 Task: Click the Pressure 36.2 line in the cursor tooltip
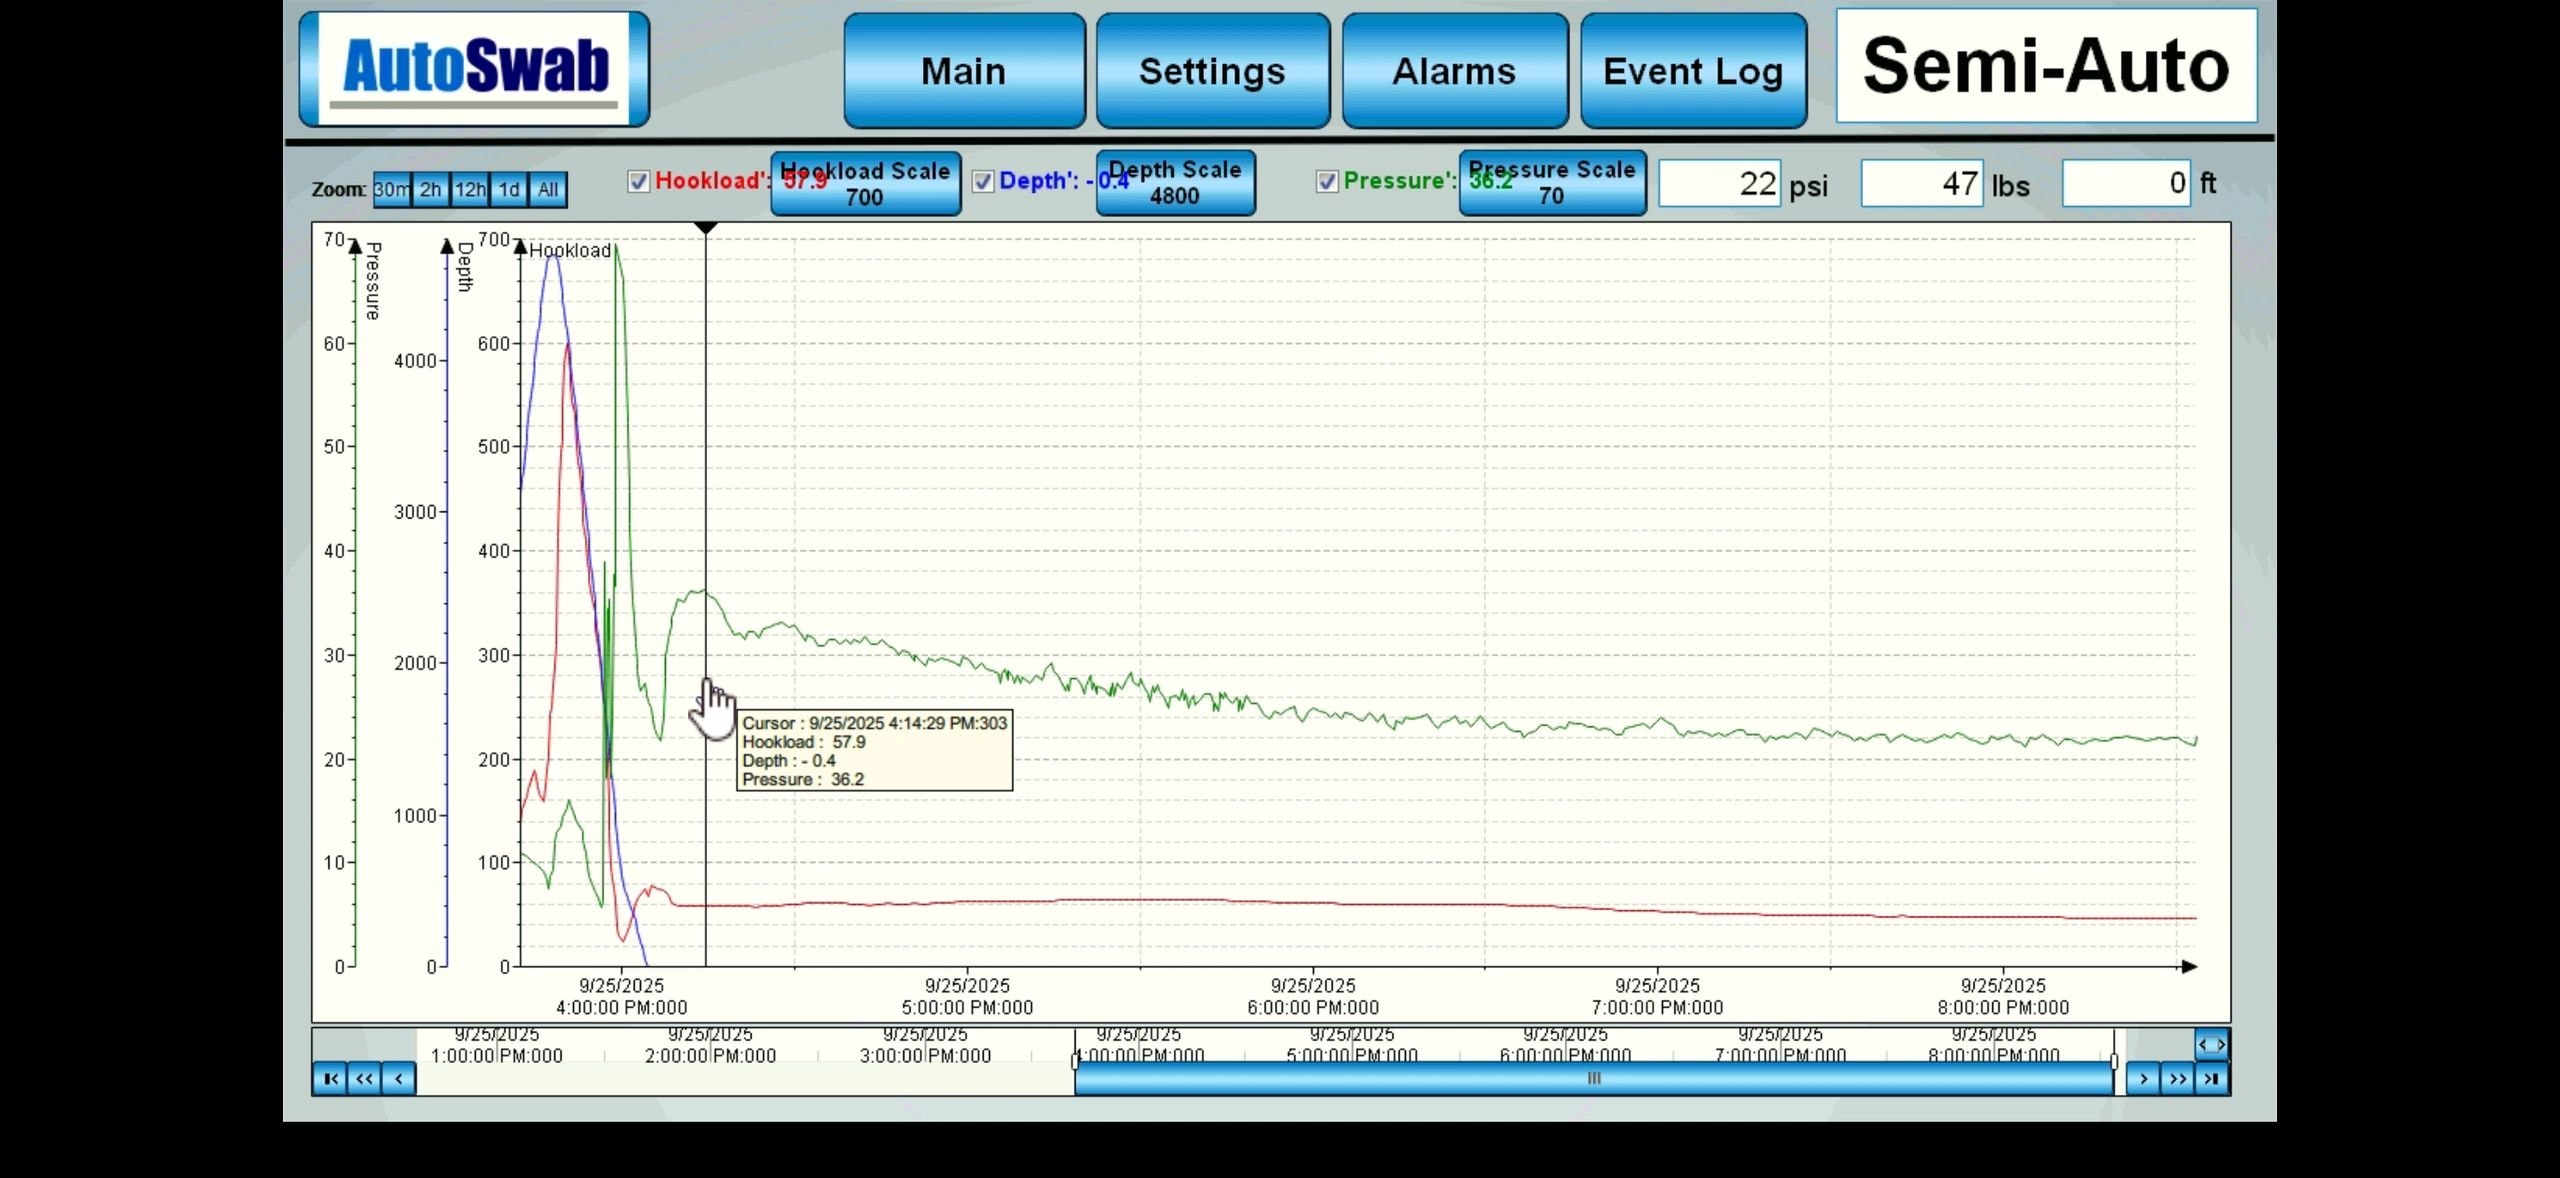[x=803, y=779]
